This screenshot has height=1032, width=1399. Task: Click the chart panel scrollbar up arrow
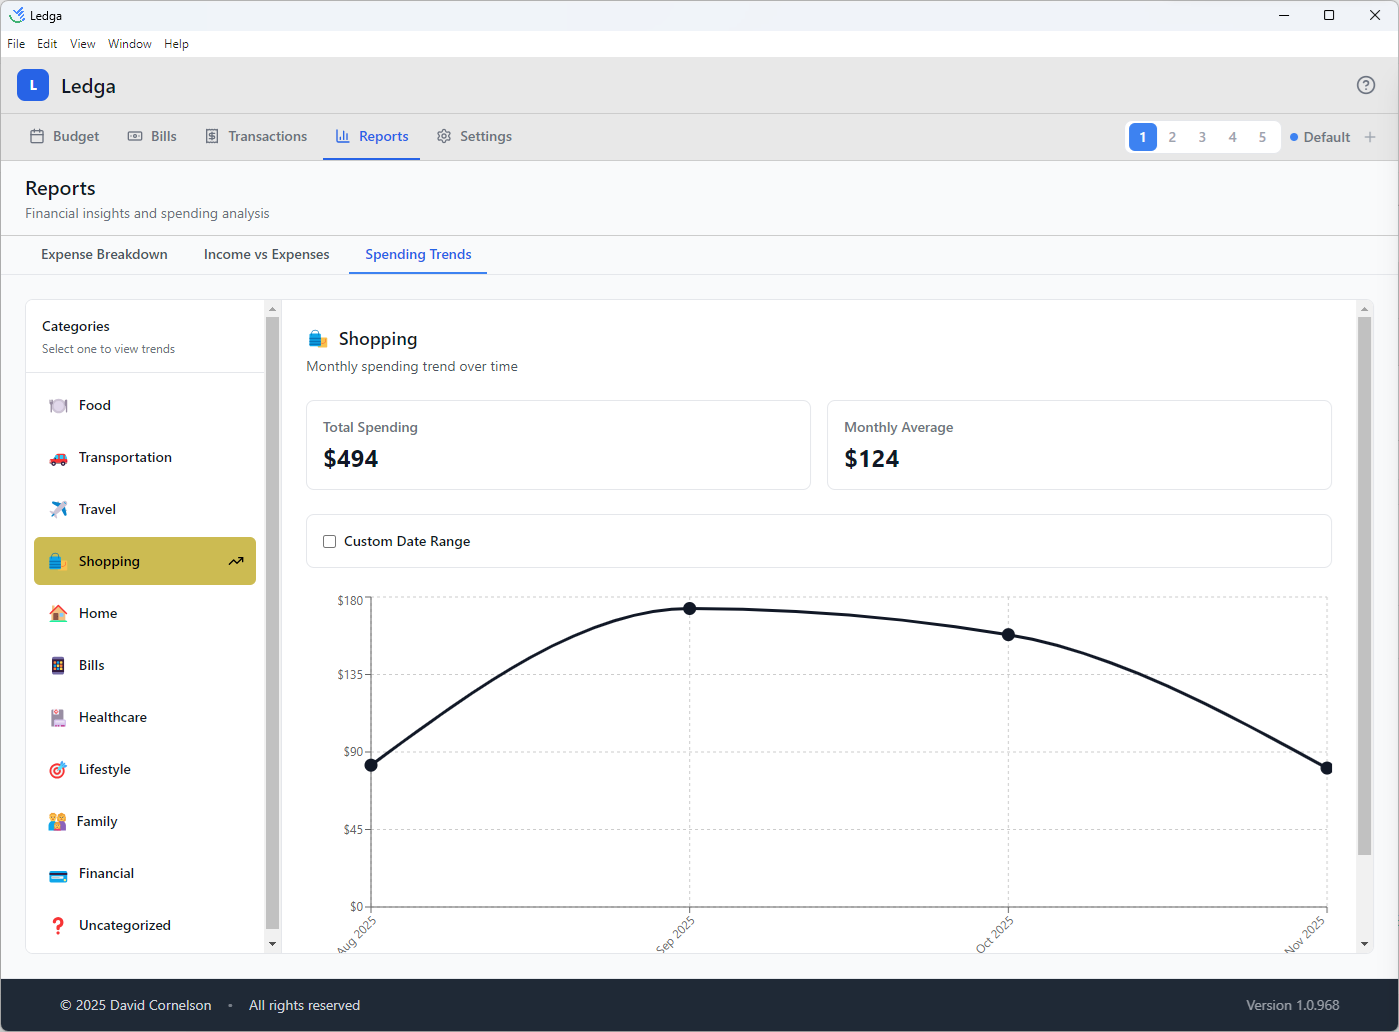(x=1364, y=309)
